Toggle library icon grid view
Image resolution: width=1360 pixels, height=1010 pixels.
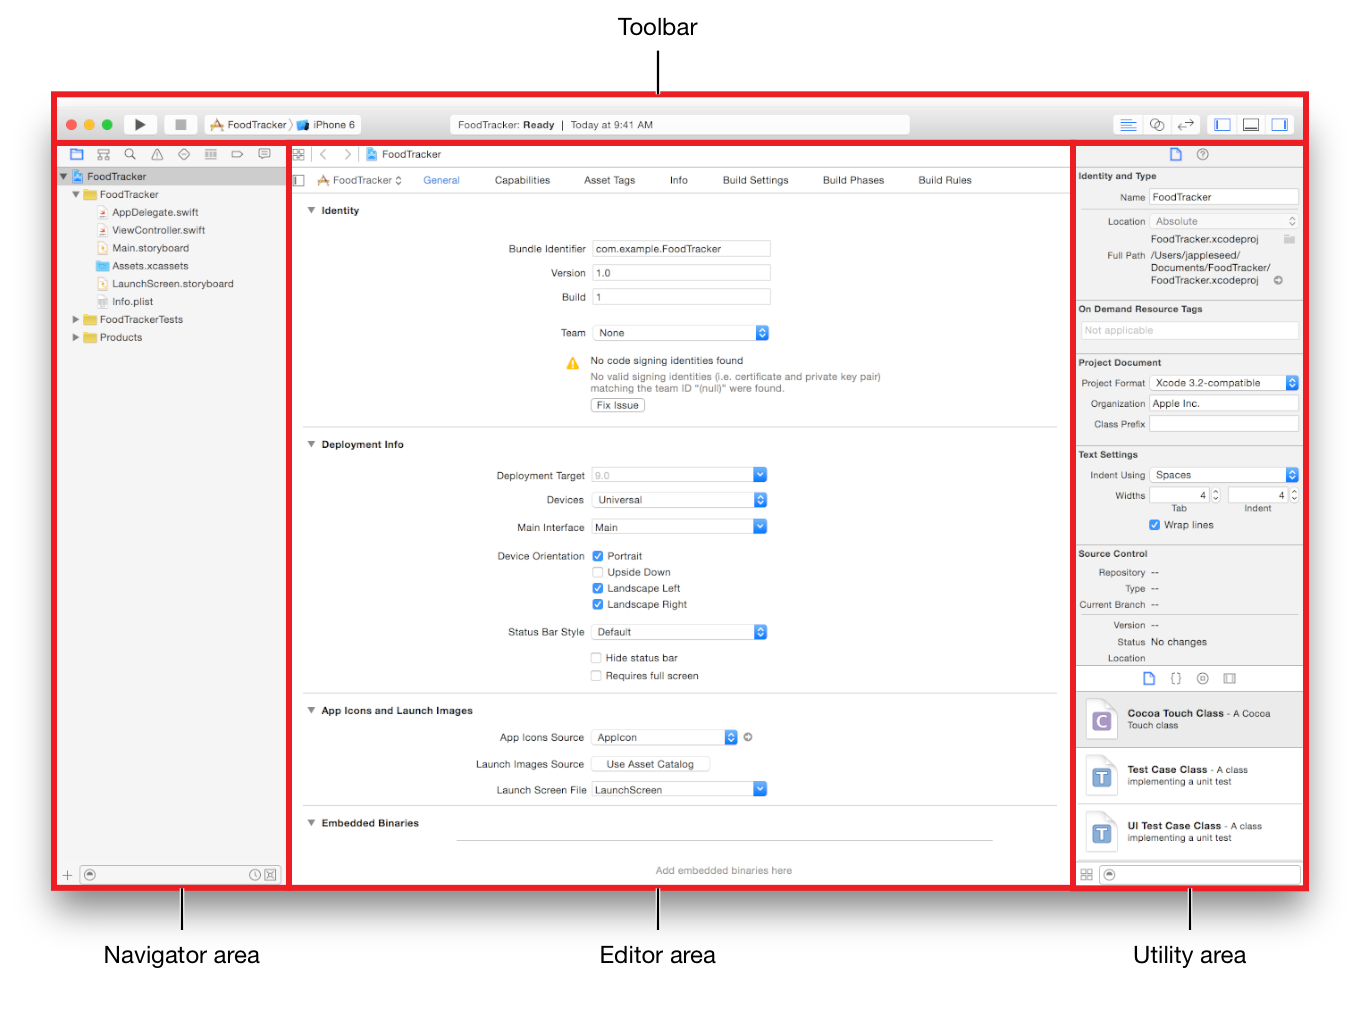pyautogui.click(x=1086, y=875)
